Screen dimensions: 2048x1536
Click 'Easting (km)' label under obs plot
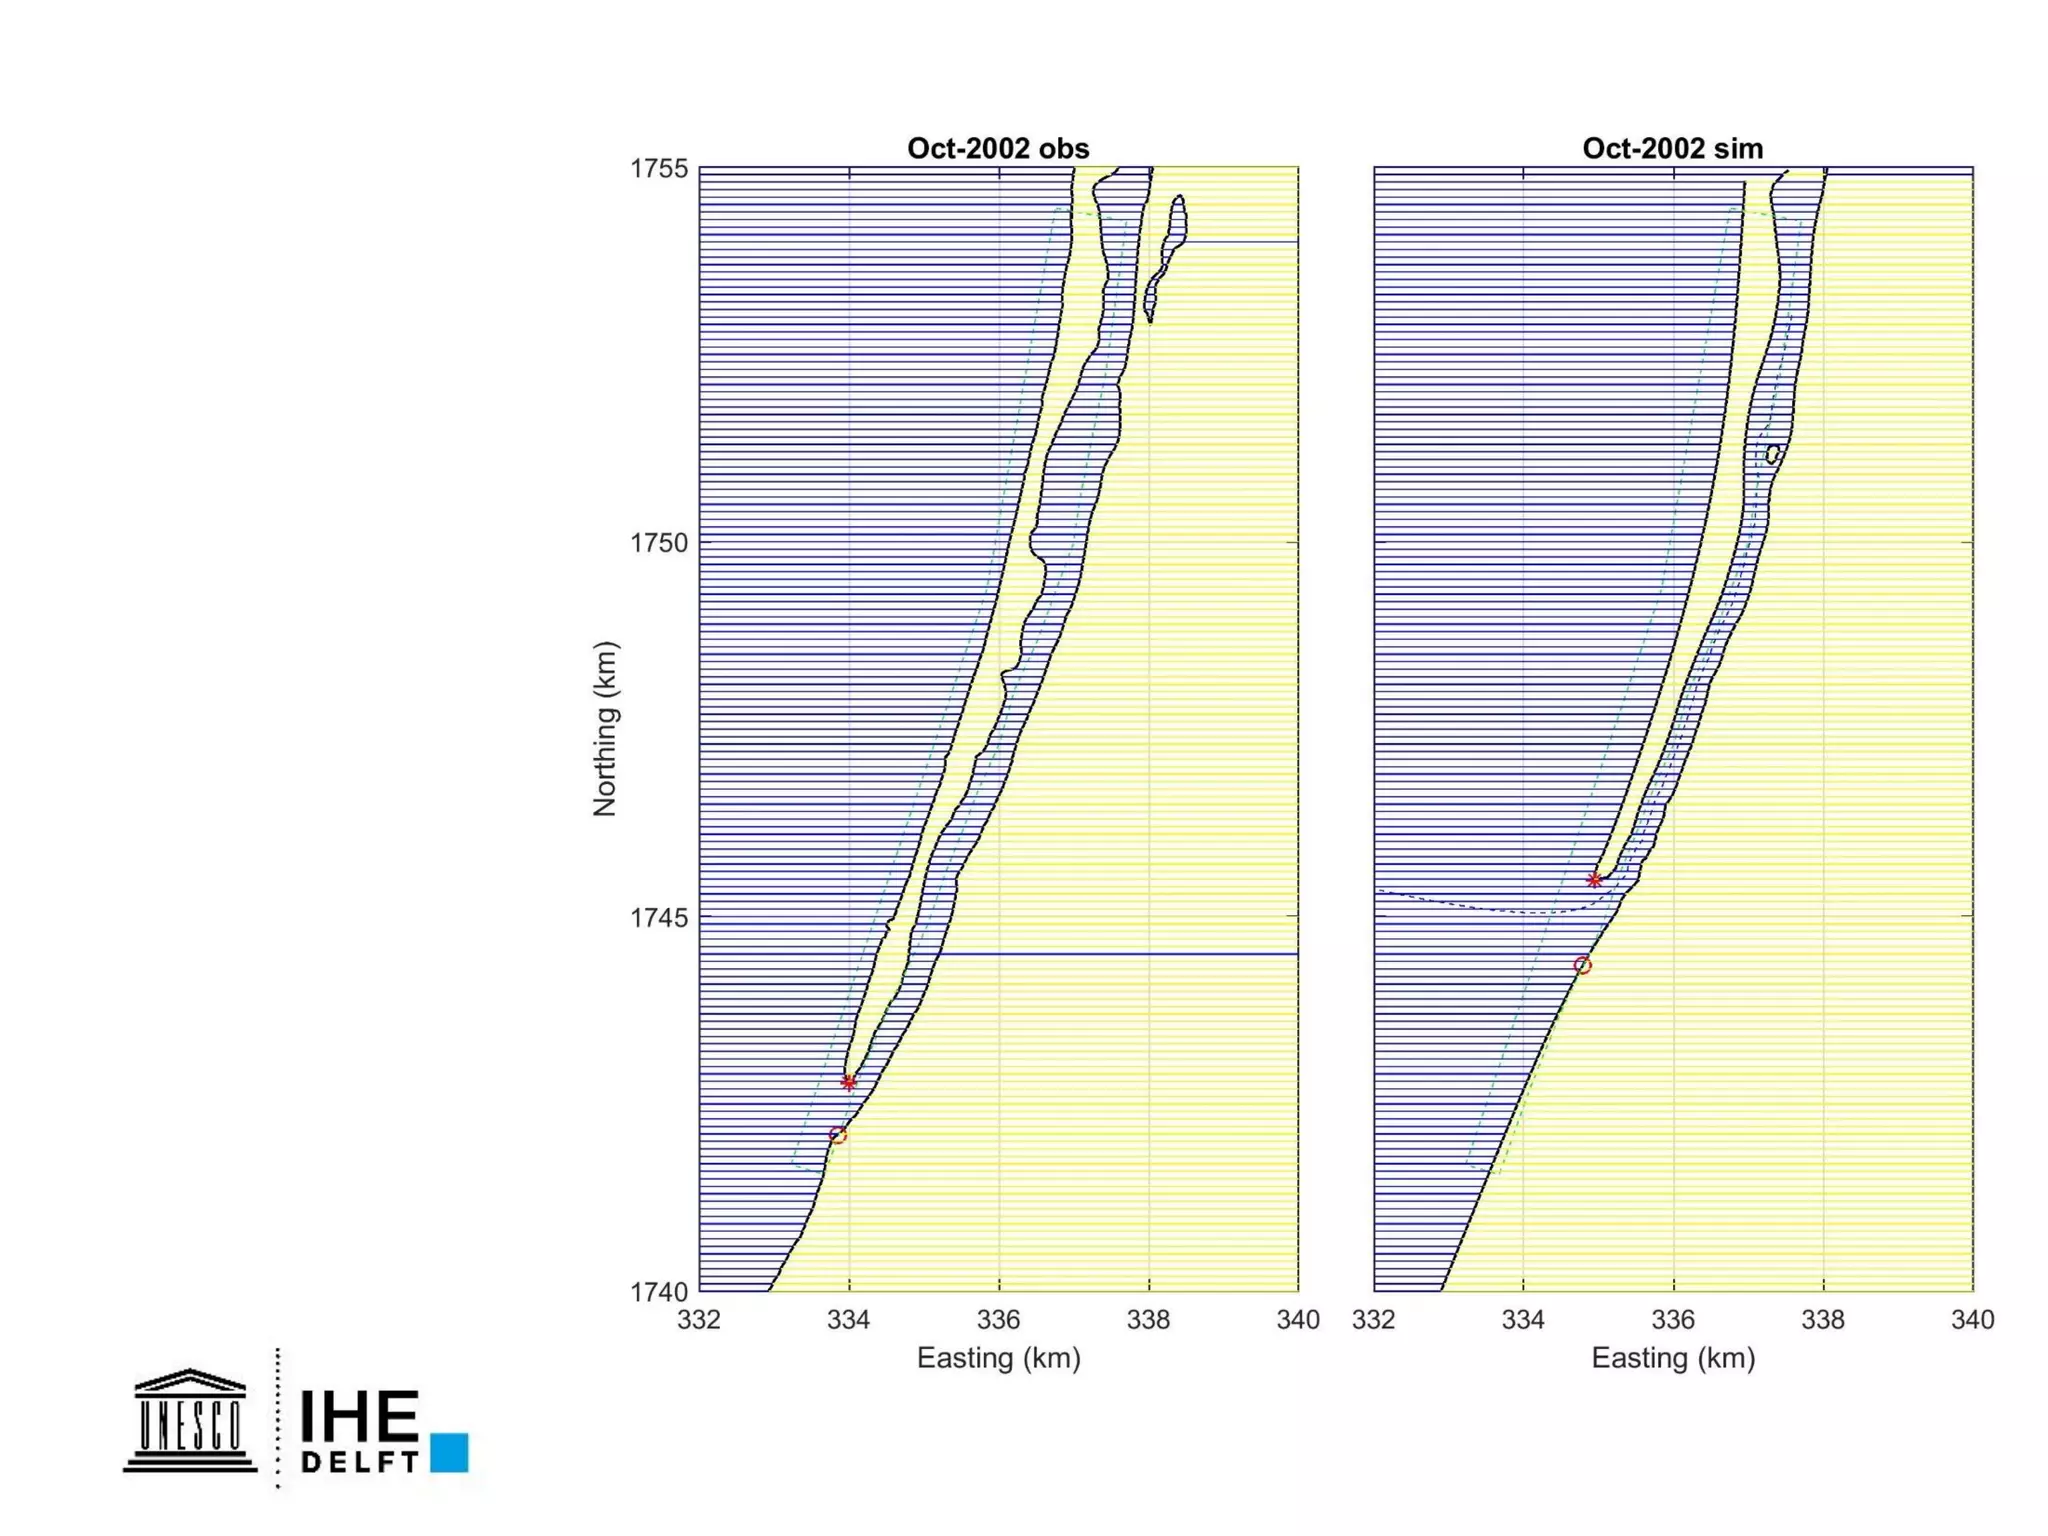998,1358
